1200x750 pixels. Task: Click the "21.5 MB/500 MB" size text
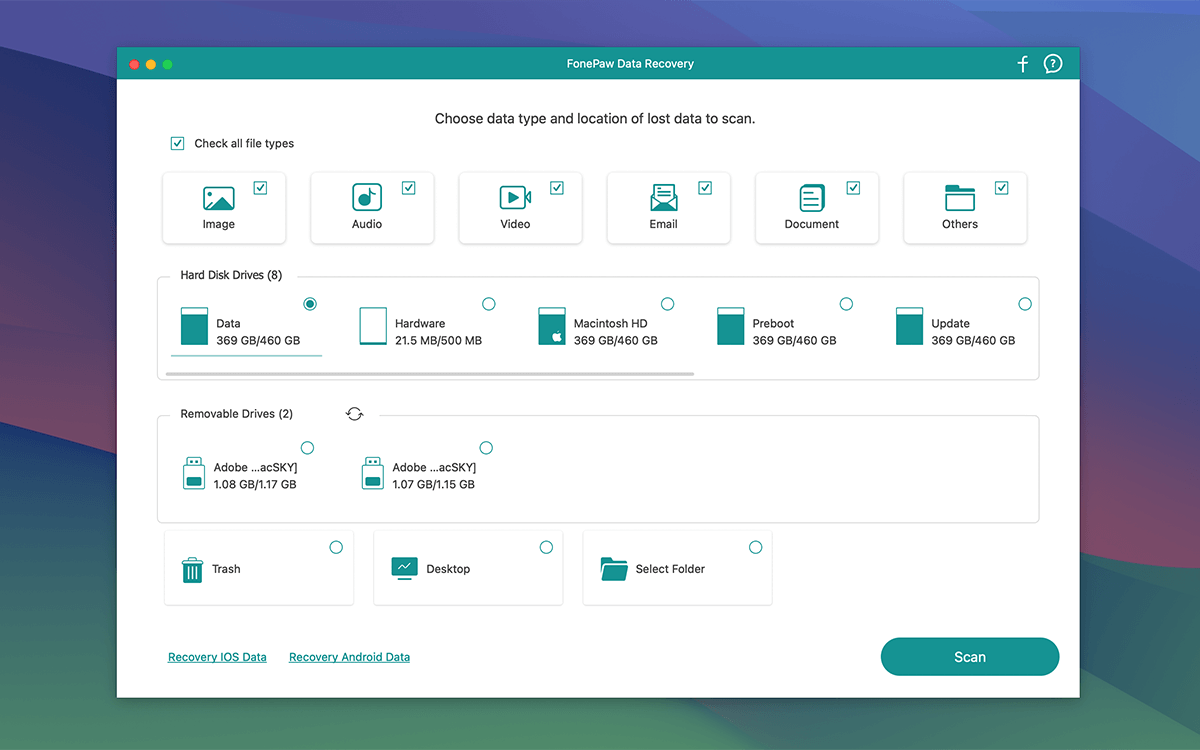point(438,341)
